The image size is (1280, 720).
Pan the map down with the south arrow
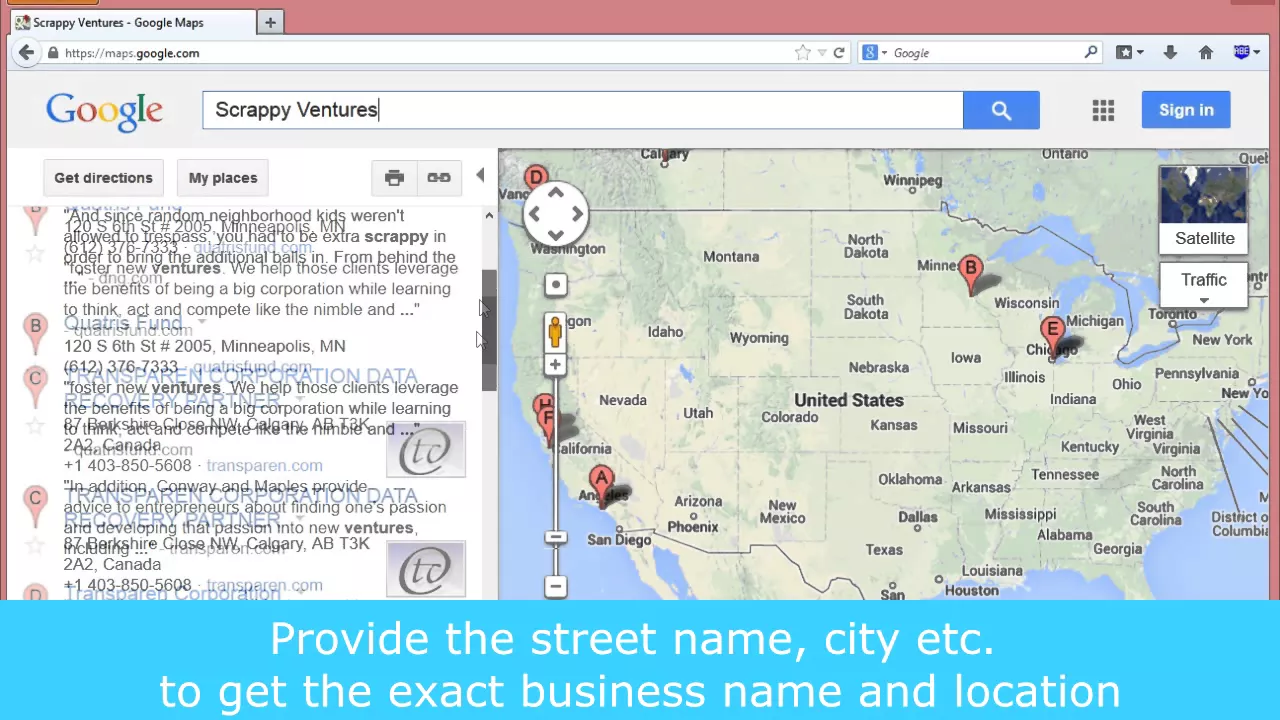click(x=556, y=235)
